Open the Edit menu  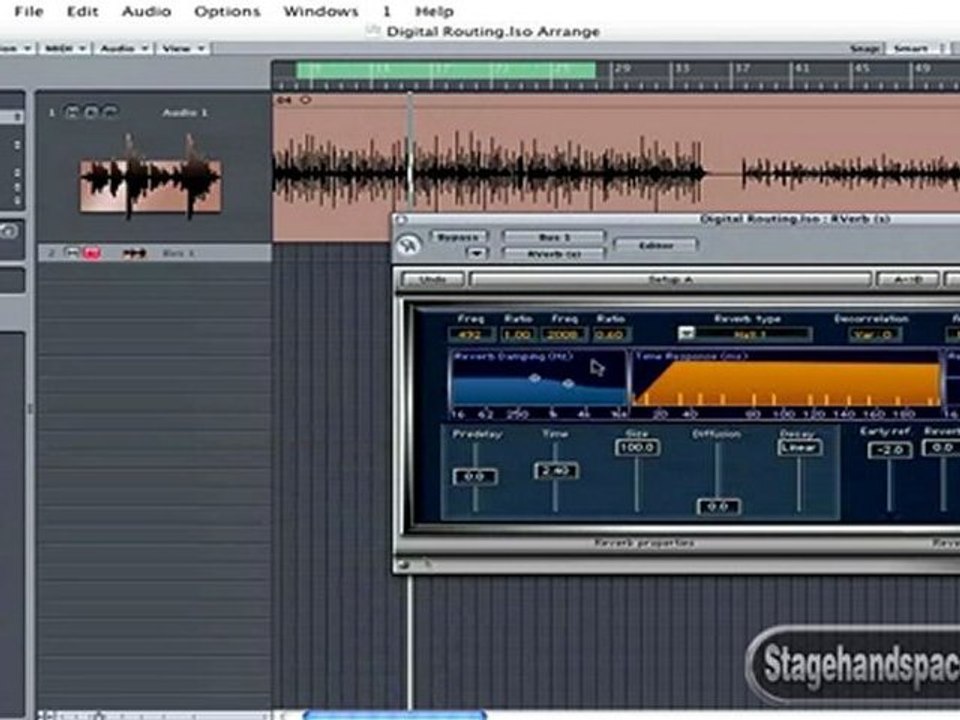(x=83, y=11)
